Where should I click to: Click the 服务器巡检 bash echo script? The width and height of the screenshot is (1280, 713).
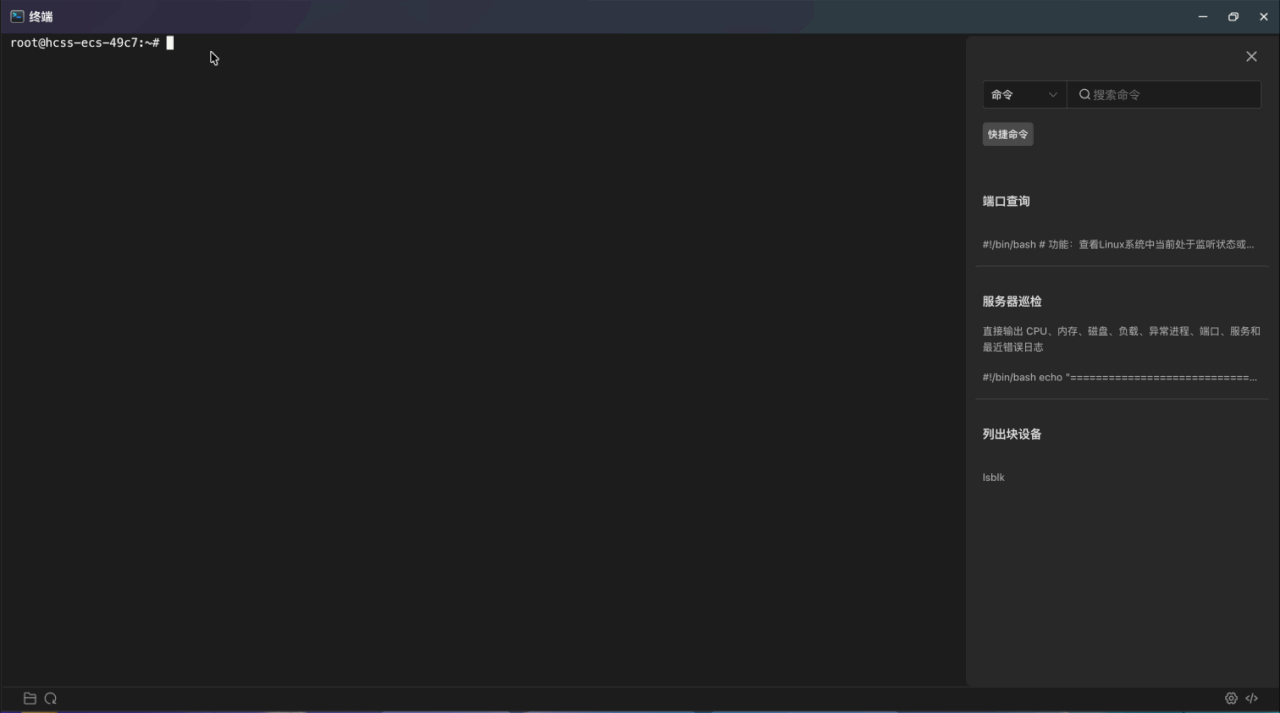click(1120, 377)
